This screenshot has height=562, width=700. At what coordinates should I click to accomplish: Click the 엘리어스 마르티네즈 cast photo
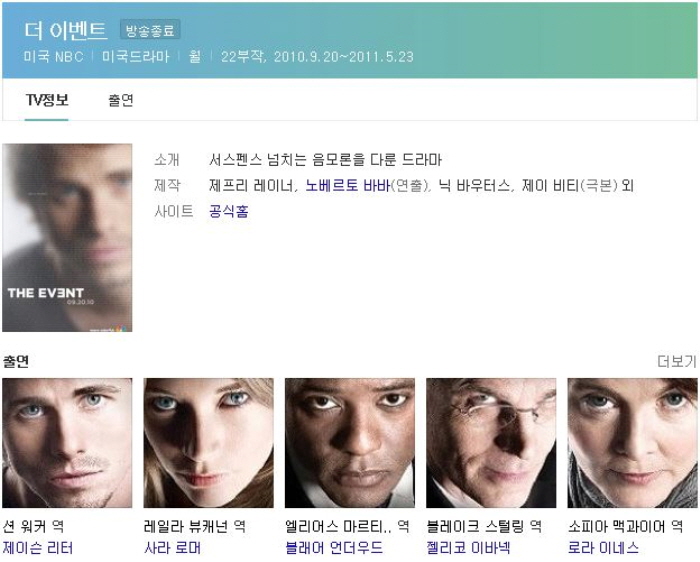pos(350,443)
